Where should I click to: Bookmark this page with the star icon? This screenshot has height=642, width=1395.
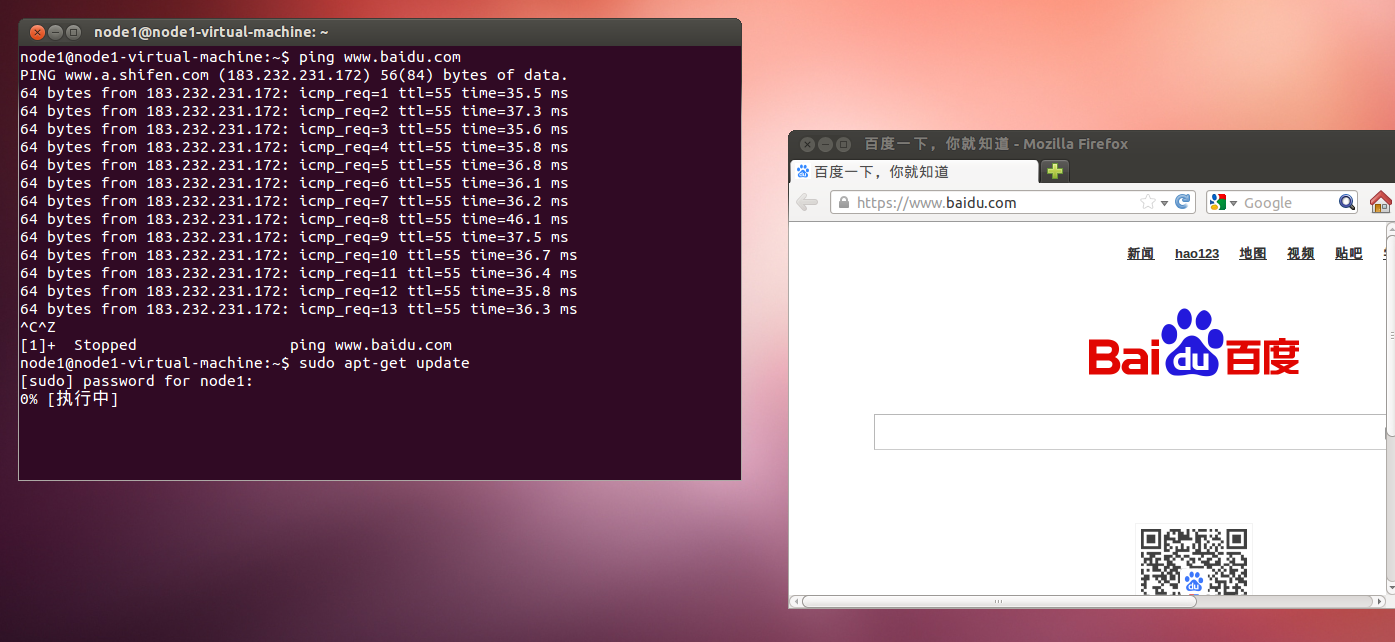(1148, 202)
